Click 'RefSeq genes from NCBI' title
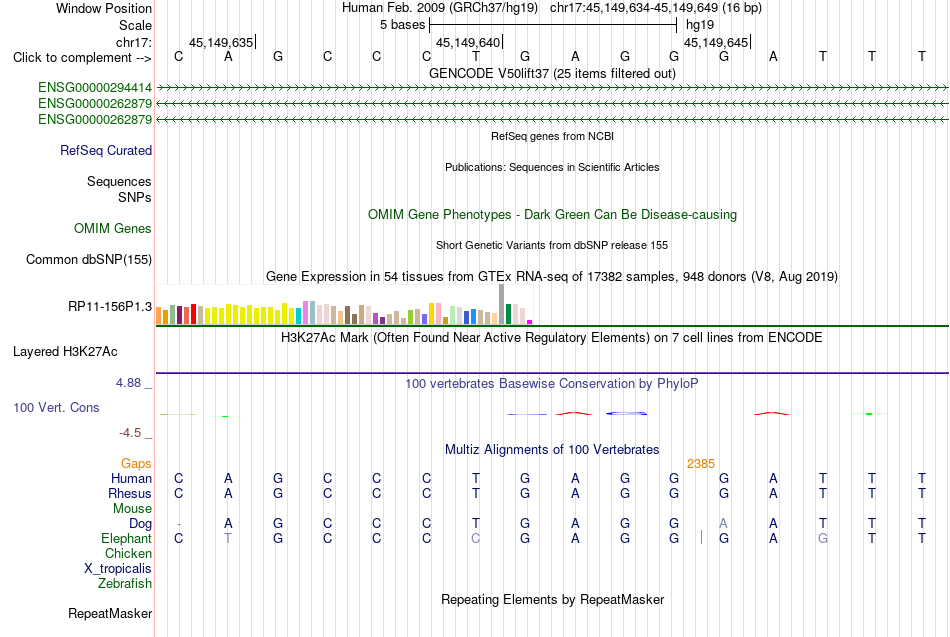The image size is (950, 637). [x=552, y=136]
